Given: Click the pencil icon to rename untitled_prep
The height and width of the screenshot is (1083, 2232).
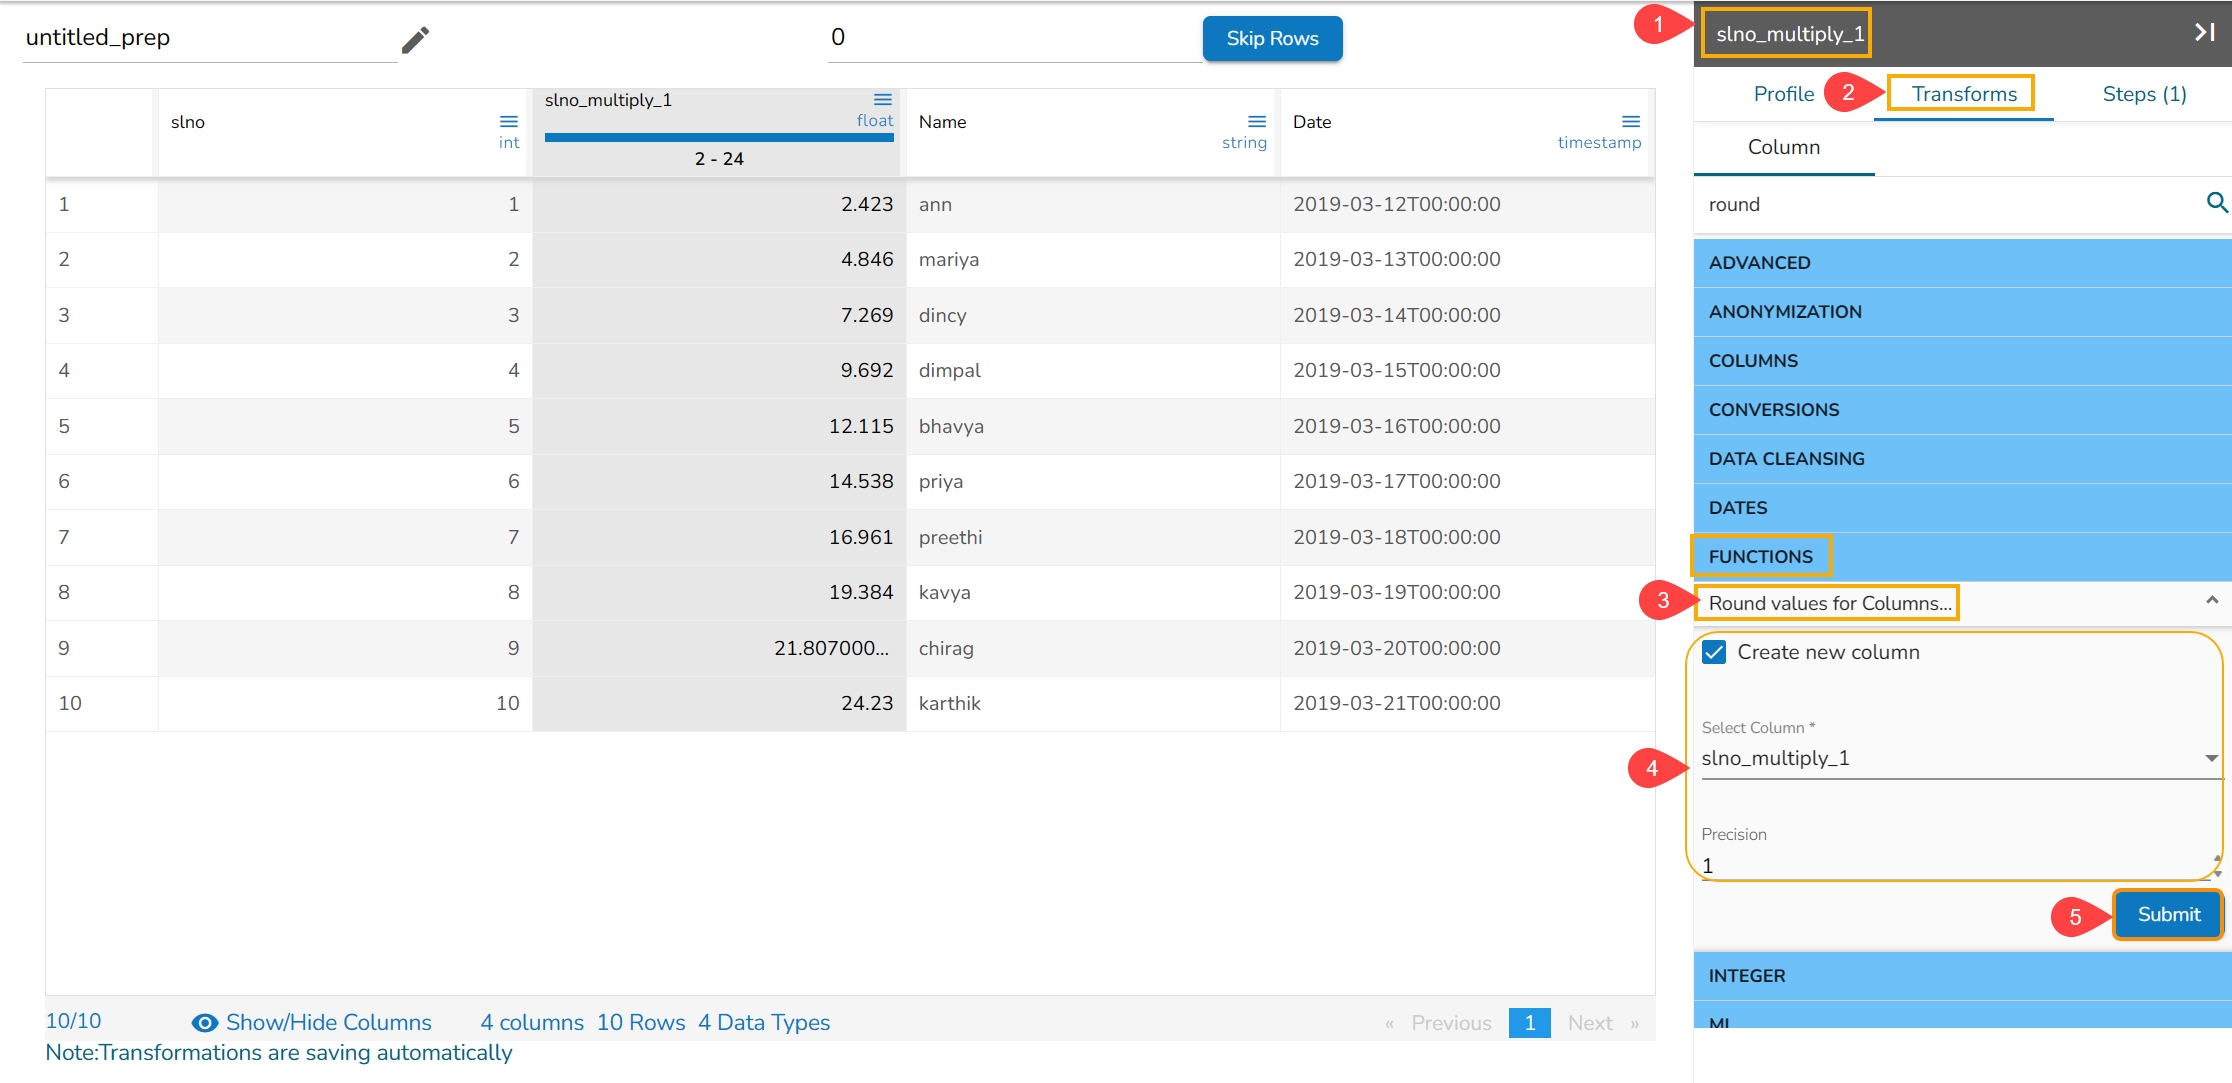Looking at the screenshot, I should tap(415, 40).
